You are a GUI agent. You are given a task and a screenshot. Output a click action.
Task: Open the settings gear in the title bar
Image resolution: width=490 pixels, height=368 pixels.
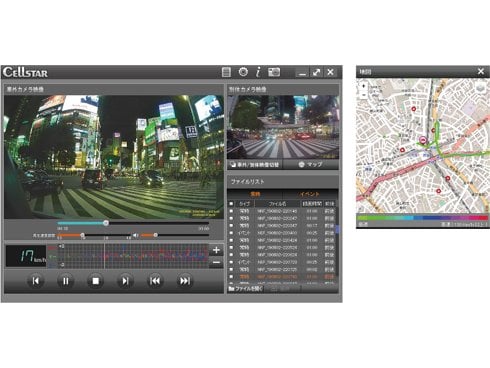243,72
